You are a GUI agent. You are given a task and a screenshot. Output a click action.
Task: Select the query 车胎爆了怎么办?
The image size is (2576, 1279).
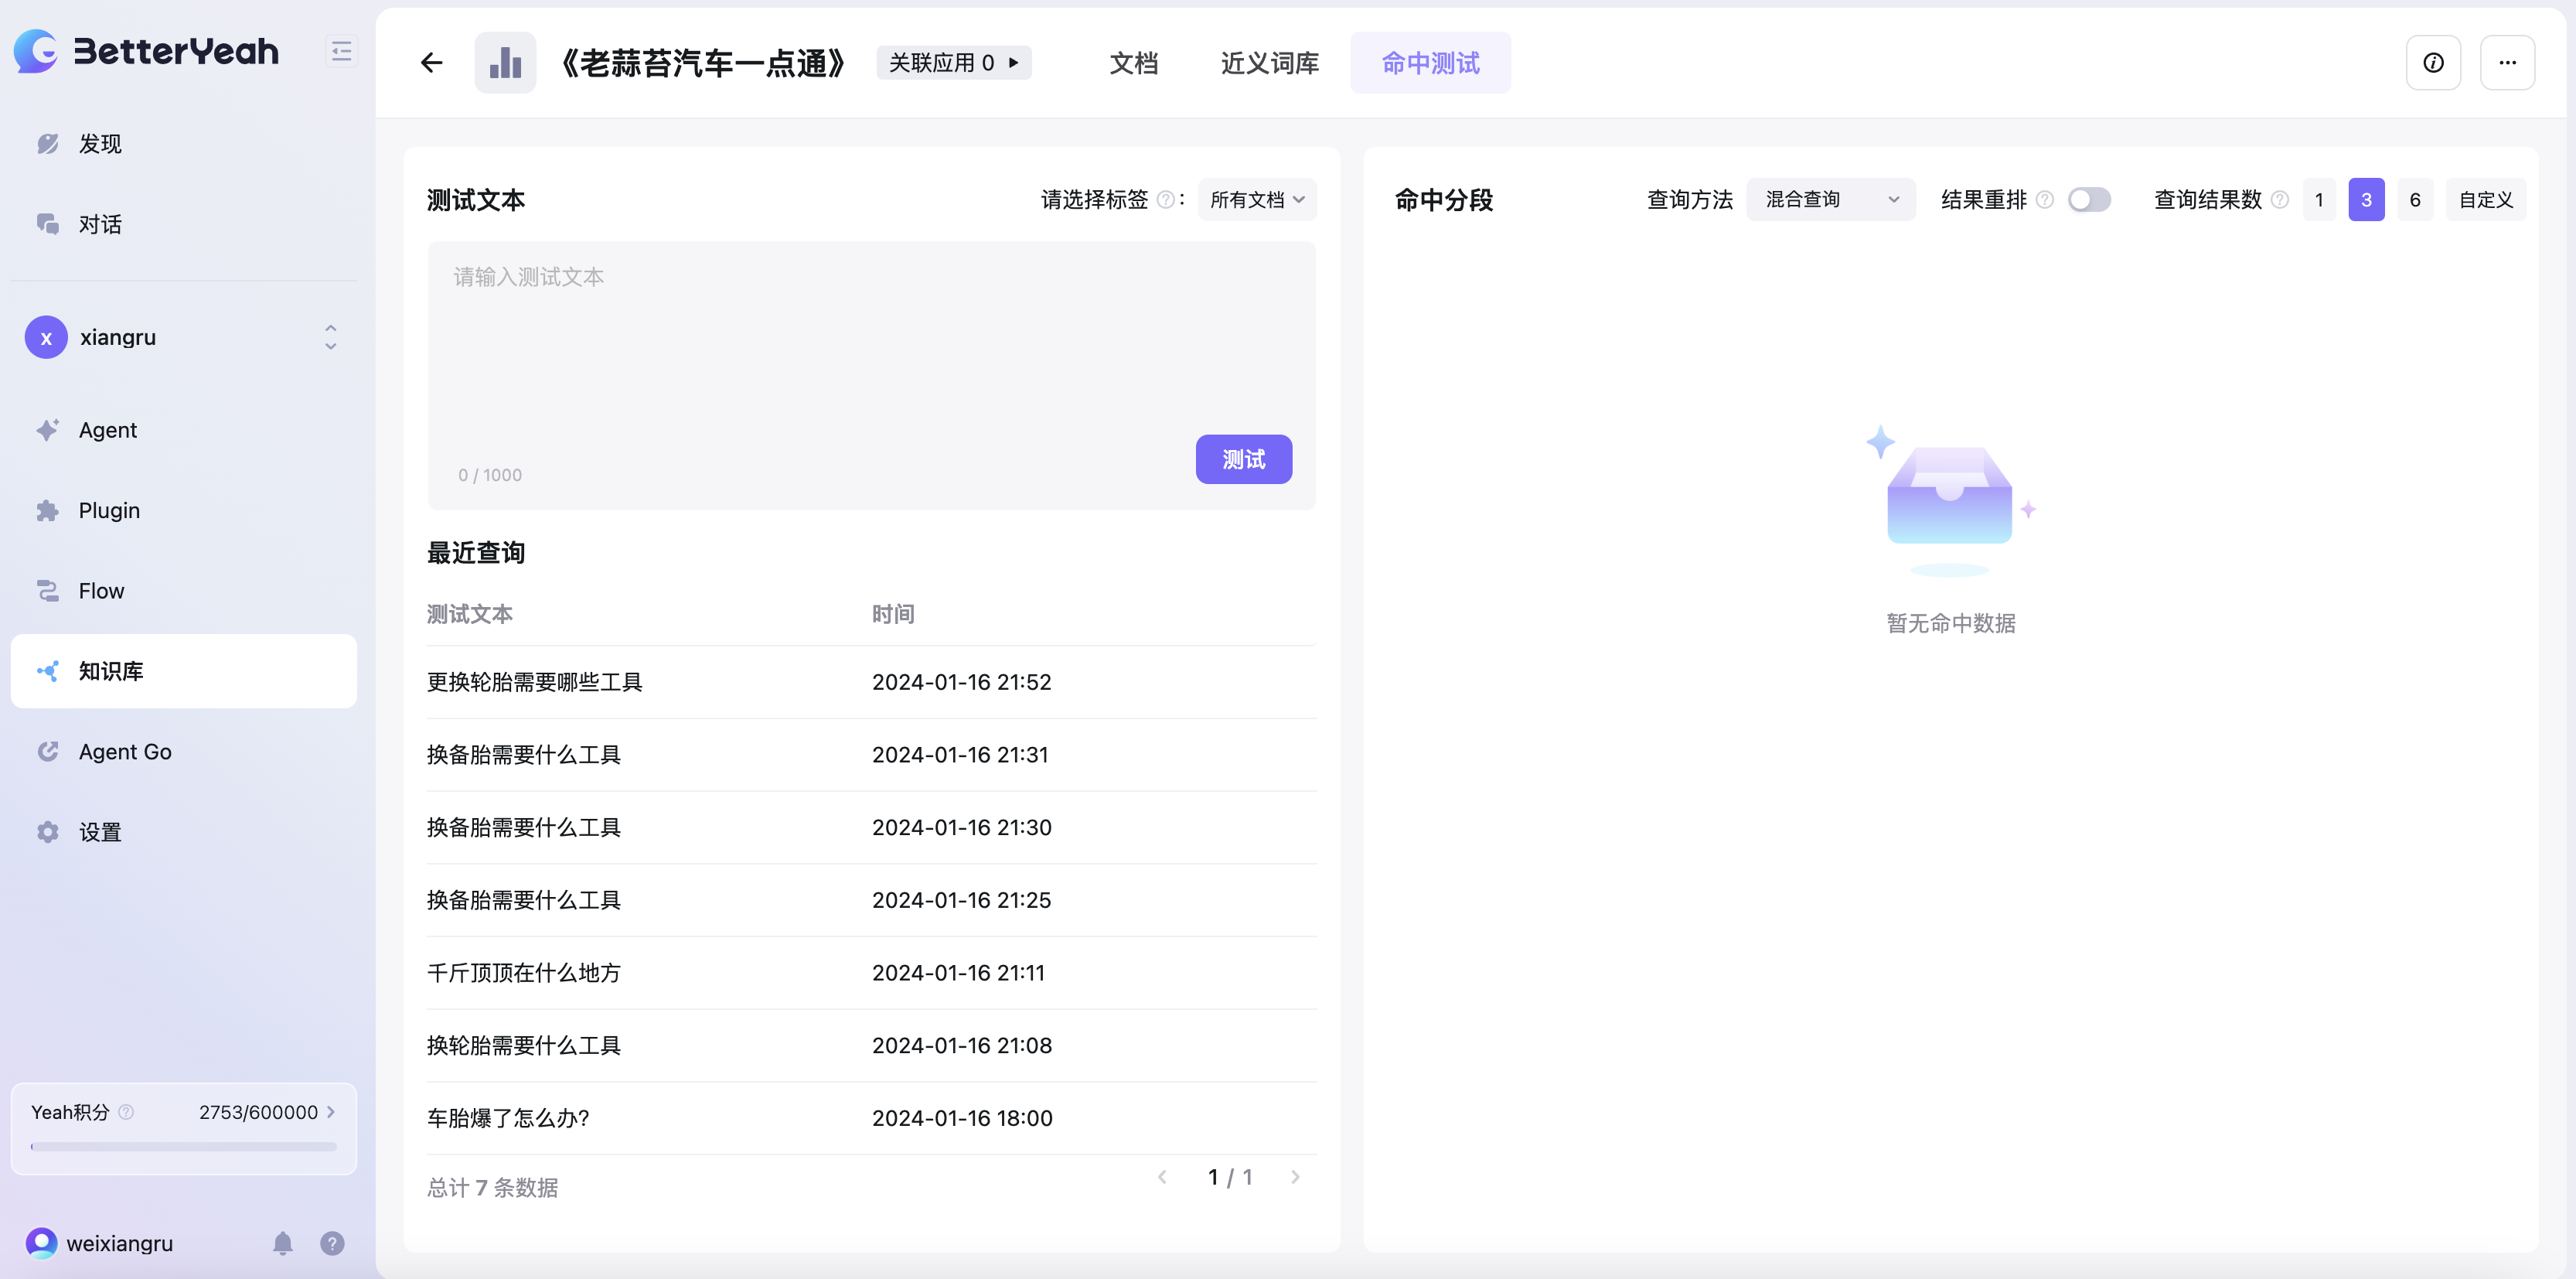(x=508, y=1118)
